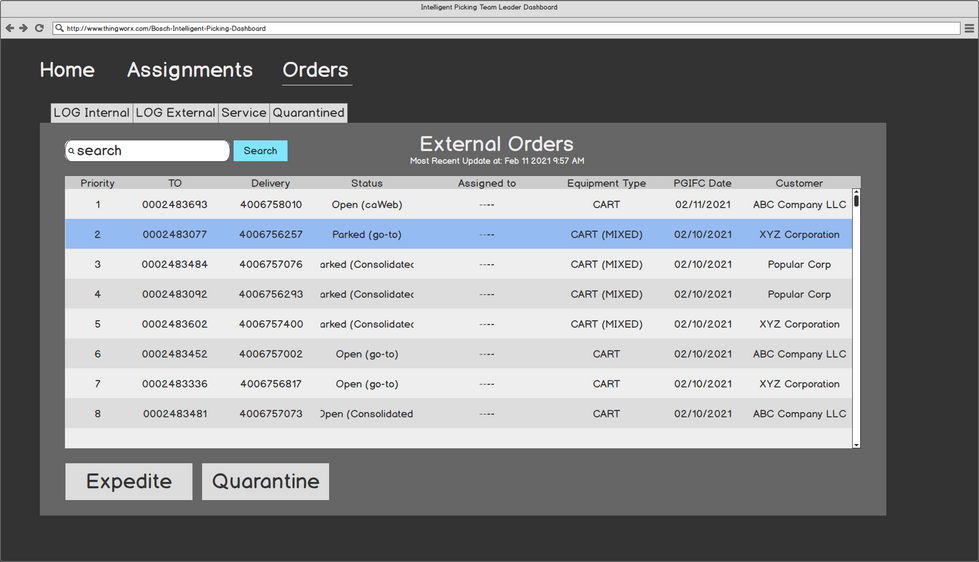
Task: Click PGIFC date 02/11/2021
Action: [x=703, y=204]
